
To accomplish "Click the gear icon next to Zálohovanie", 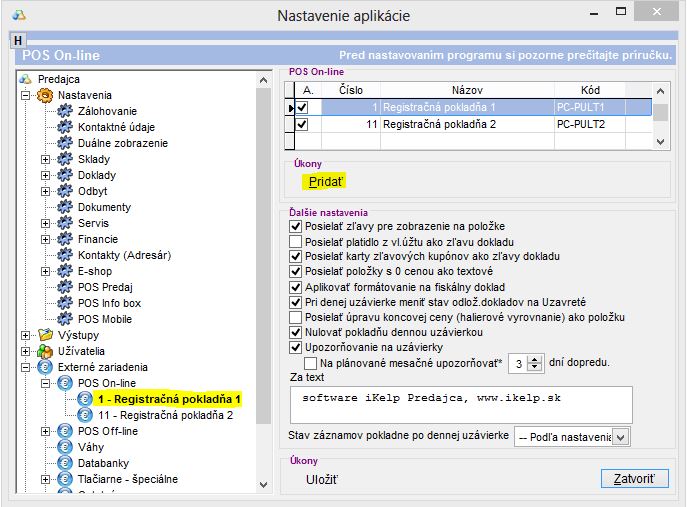I will click(x=65, y=111).
